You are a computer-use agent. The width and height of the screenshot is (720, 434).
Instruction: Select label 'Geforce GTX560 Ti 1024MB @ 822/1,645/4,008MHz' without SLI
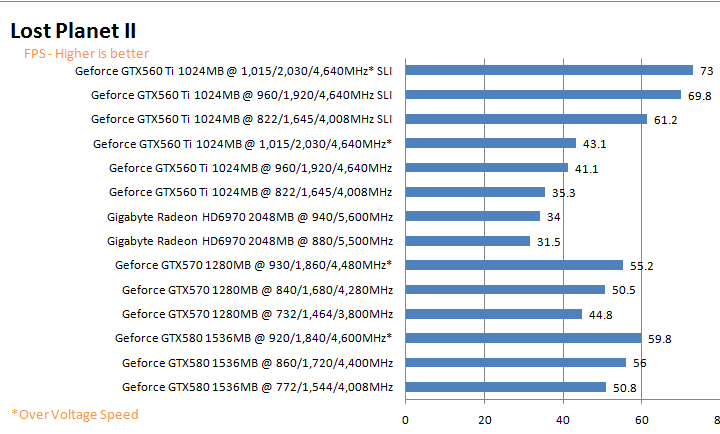[x=251, y=192]
